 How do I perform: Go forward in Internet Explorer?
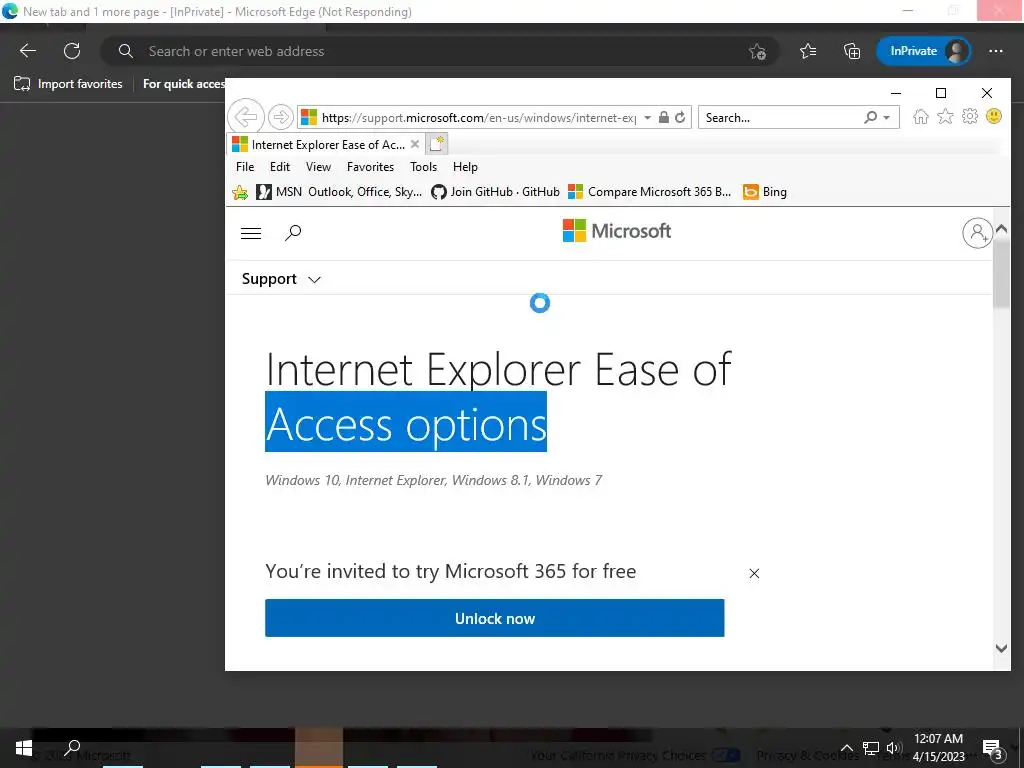coord(281,117)
